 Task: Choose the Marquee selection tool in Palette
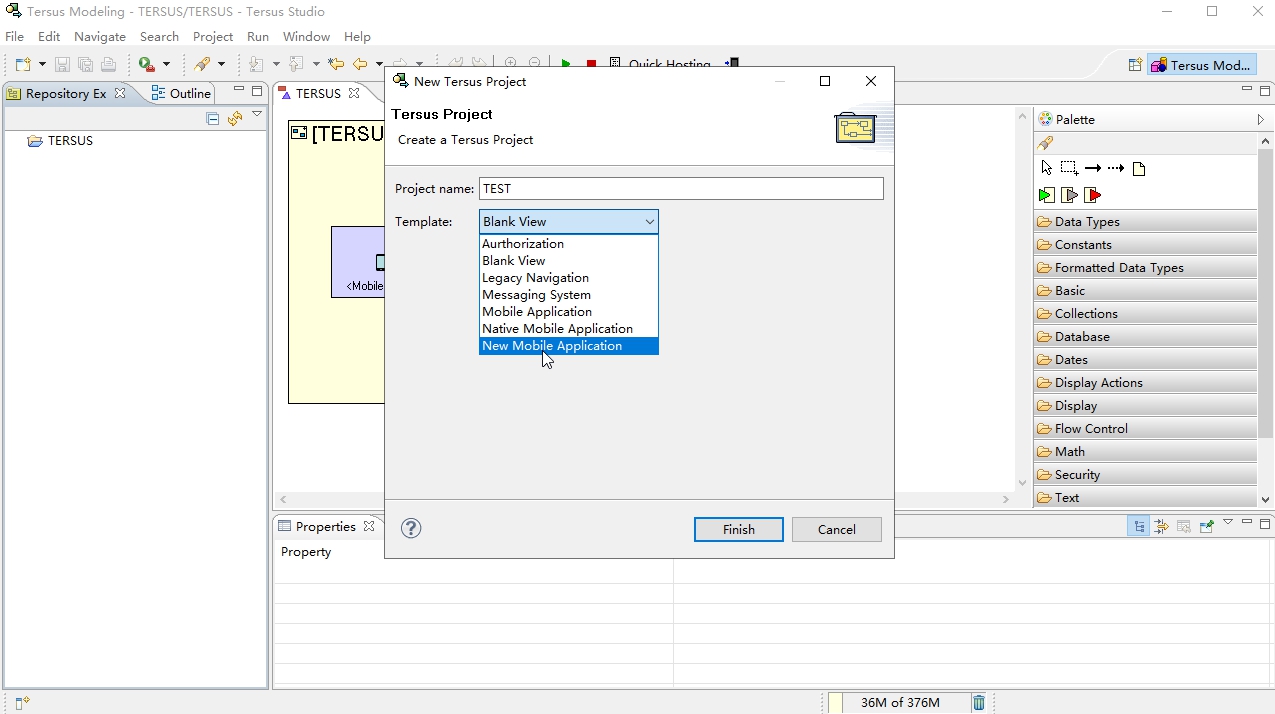(x=1069, y=168)
